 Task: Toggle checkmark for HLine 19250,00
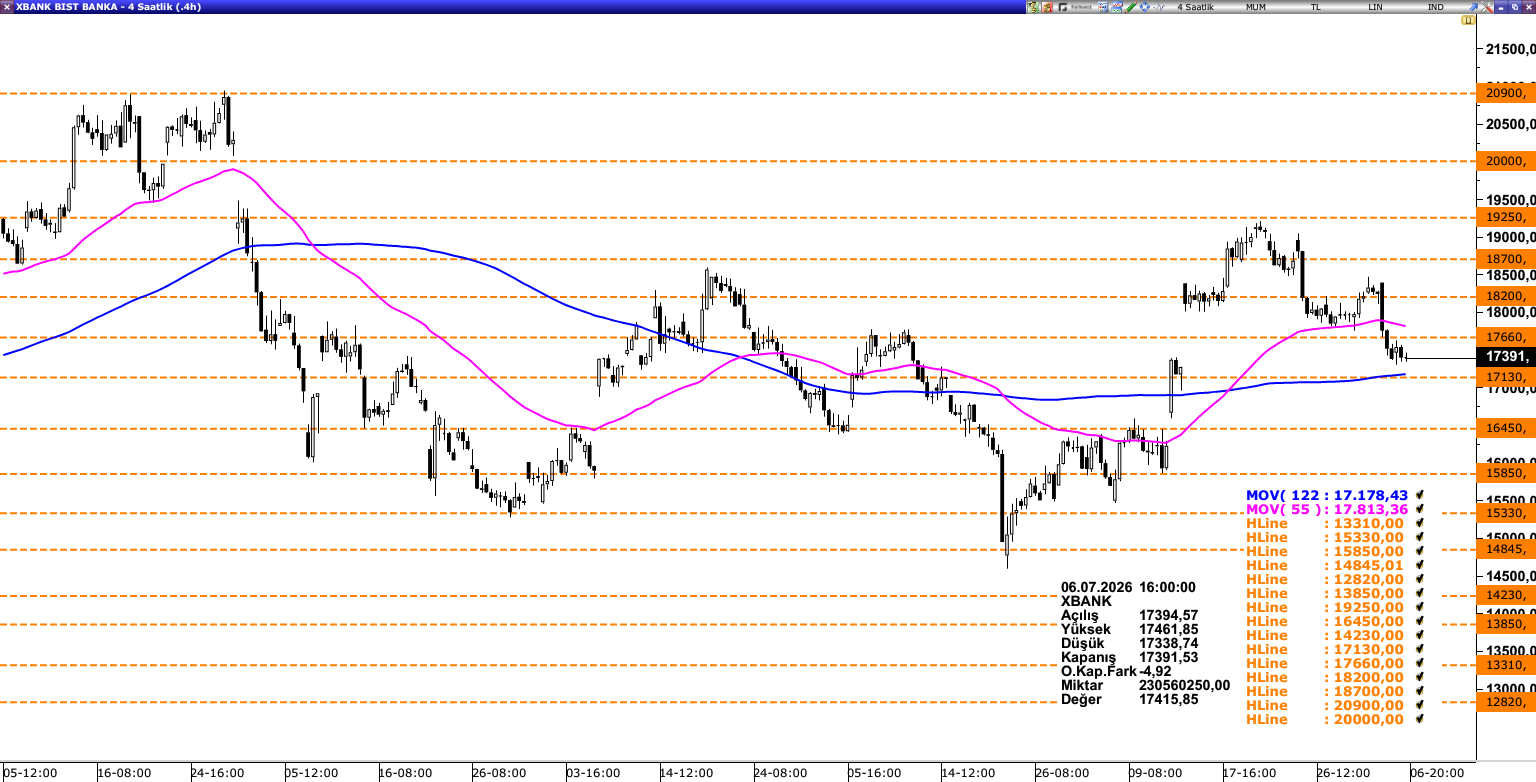(1419, 607)
